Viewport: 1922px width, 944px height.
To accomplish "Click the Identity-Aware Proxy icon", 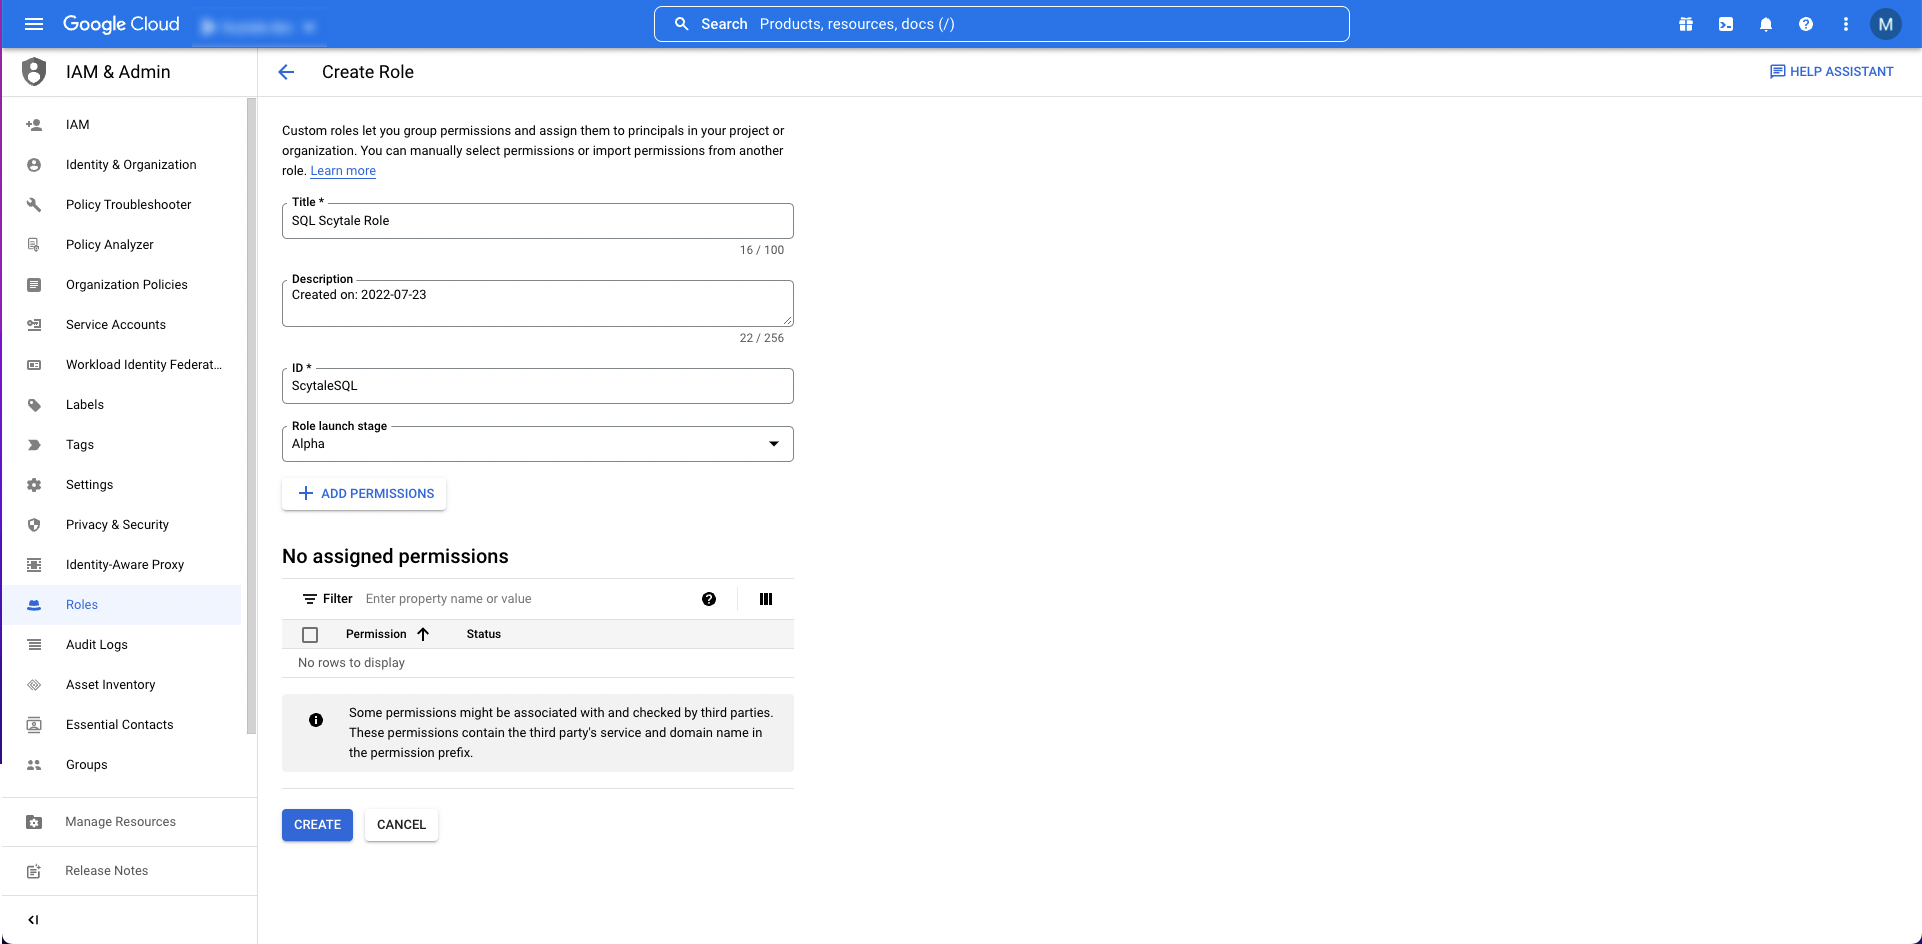I will tap(34, 565).
